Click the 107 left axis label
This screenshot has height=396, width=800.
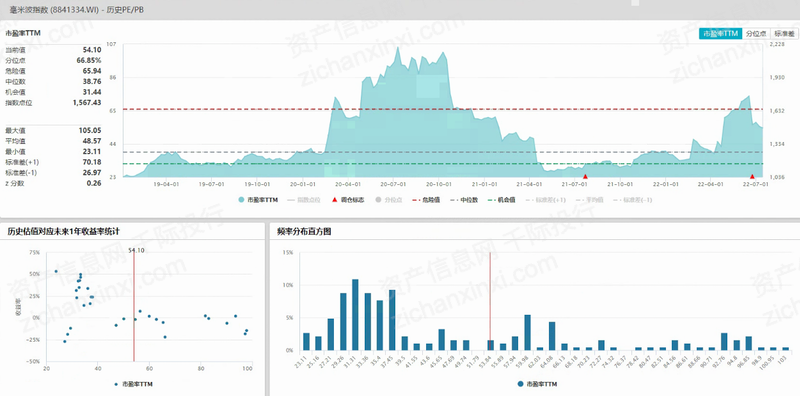point(112,44)
